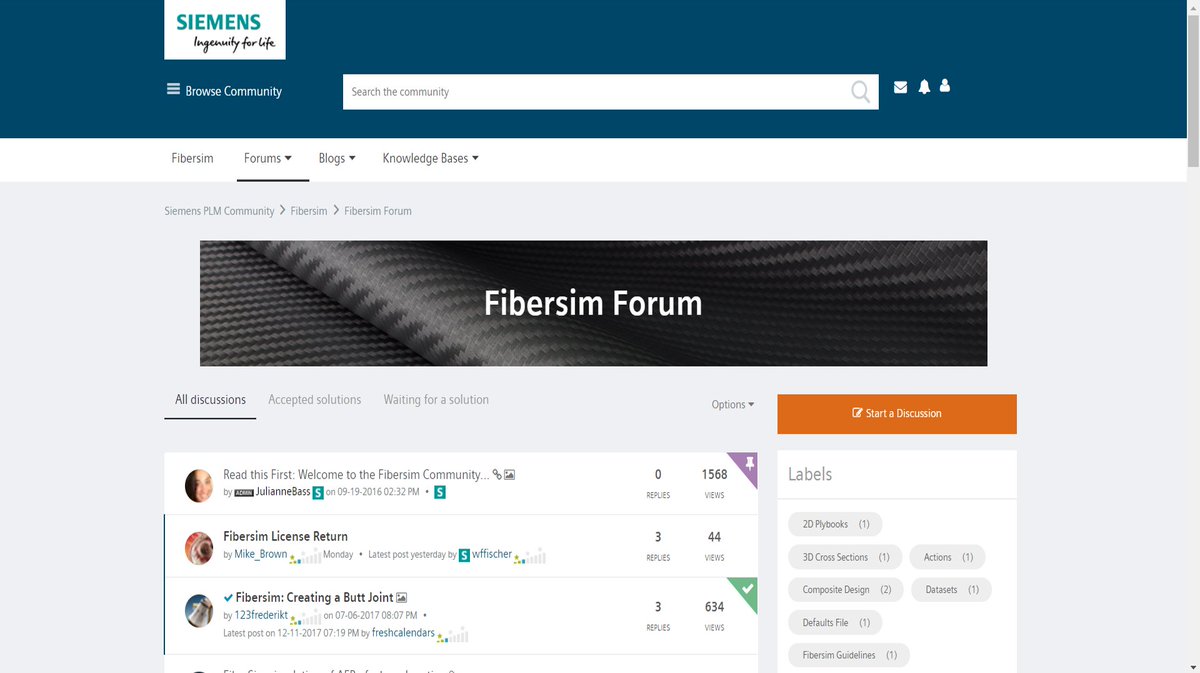This screenshot has width=1200, height=673.
Task: Click the Labels panel heading
Action: point(810,474)
